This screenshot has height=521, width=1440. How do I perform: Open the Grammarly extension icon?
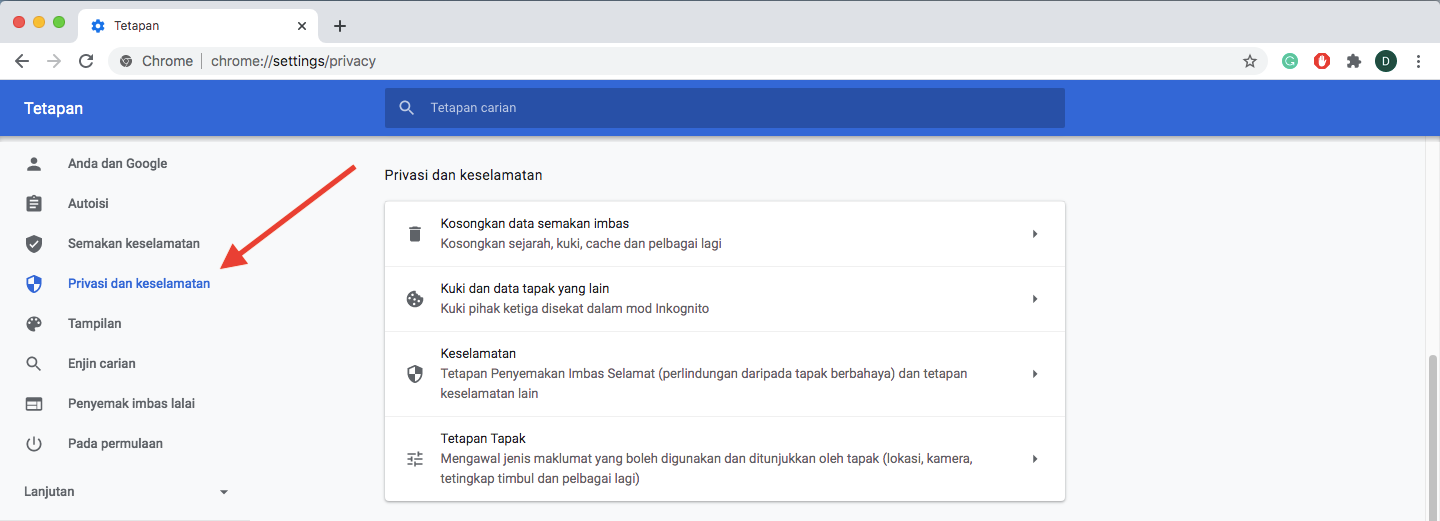tap(1290, 61)
